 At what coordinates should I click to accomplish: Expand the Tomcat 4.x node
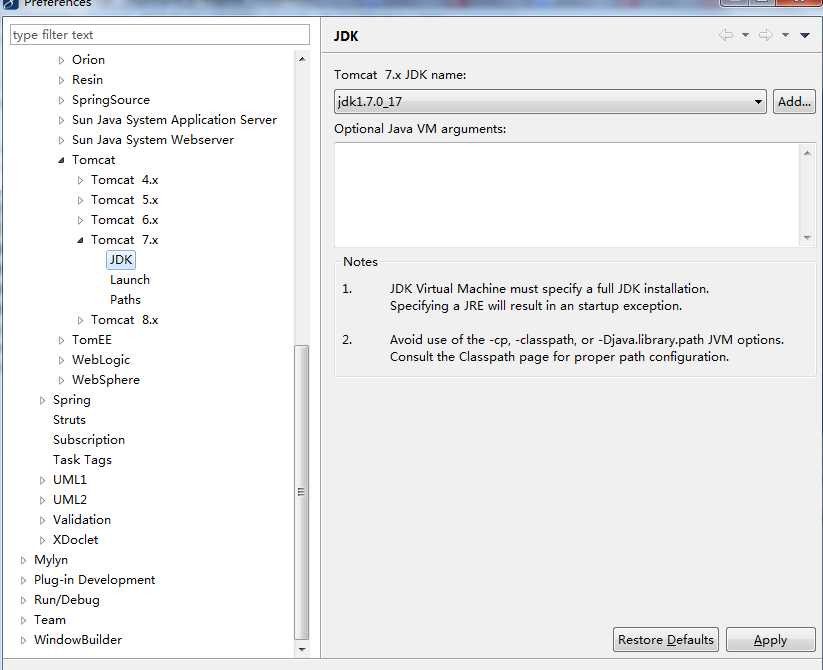pos(80,180)
